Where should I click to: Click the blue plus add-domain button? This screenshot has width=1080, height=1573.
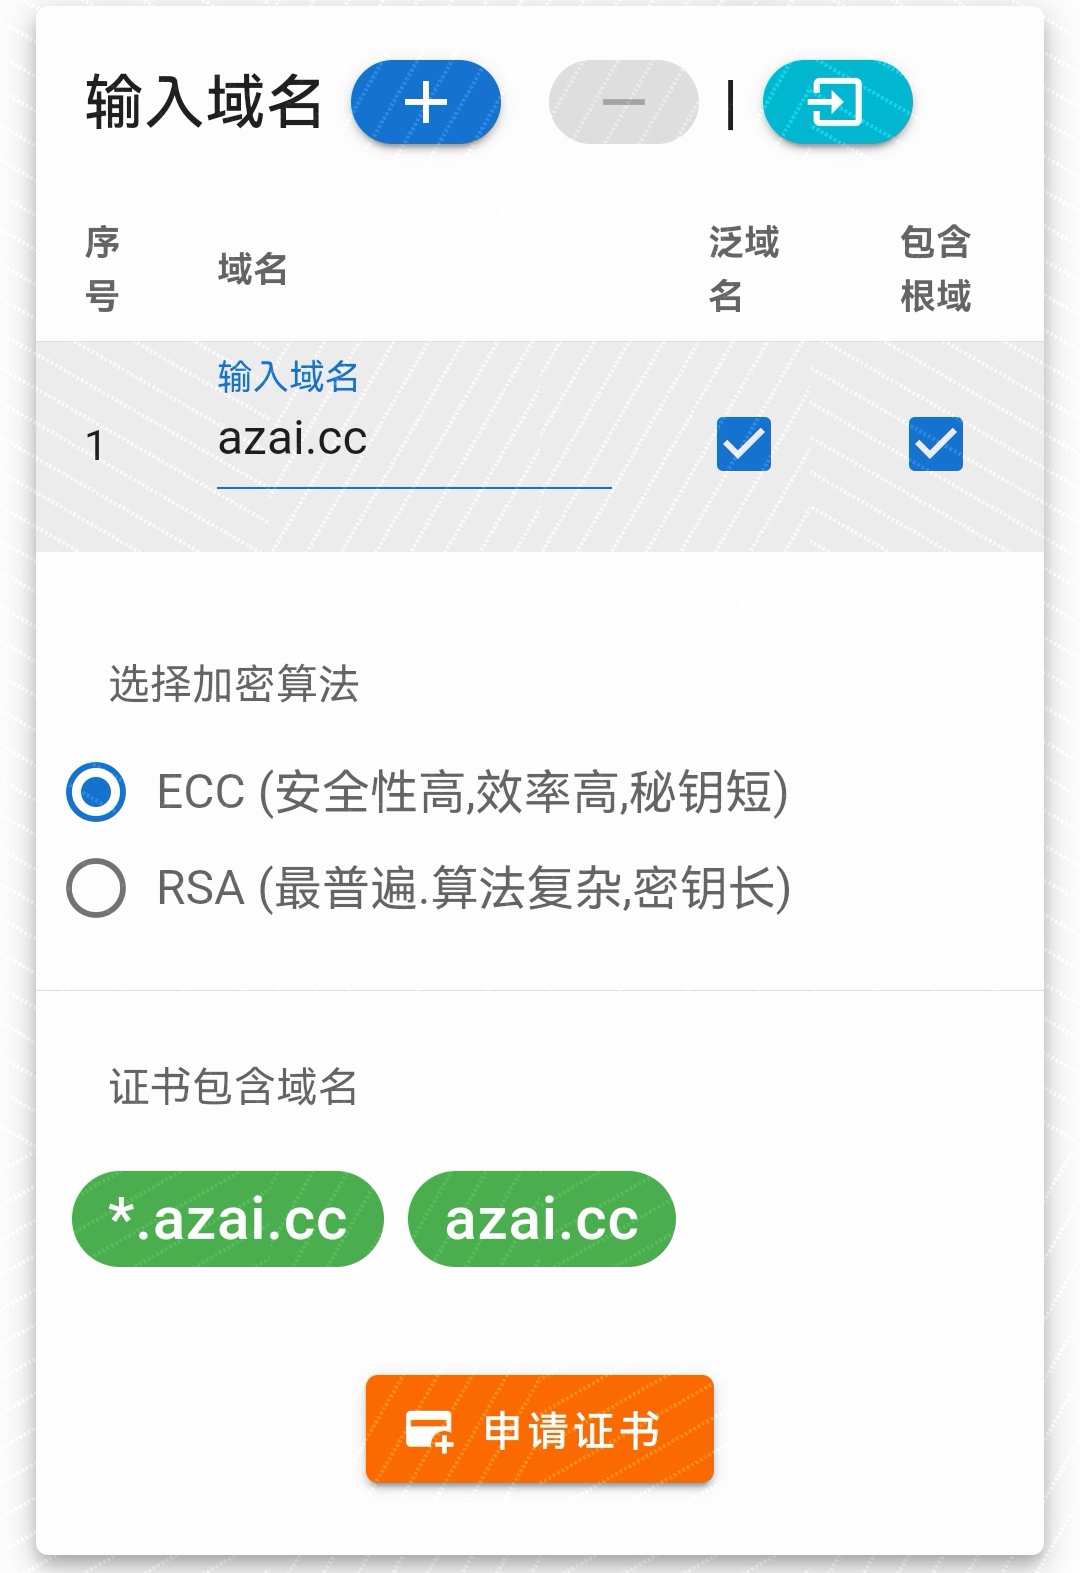pyautogui.click(x=426, y=102)
